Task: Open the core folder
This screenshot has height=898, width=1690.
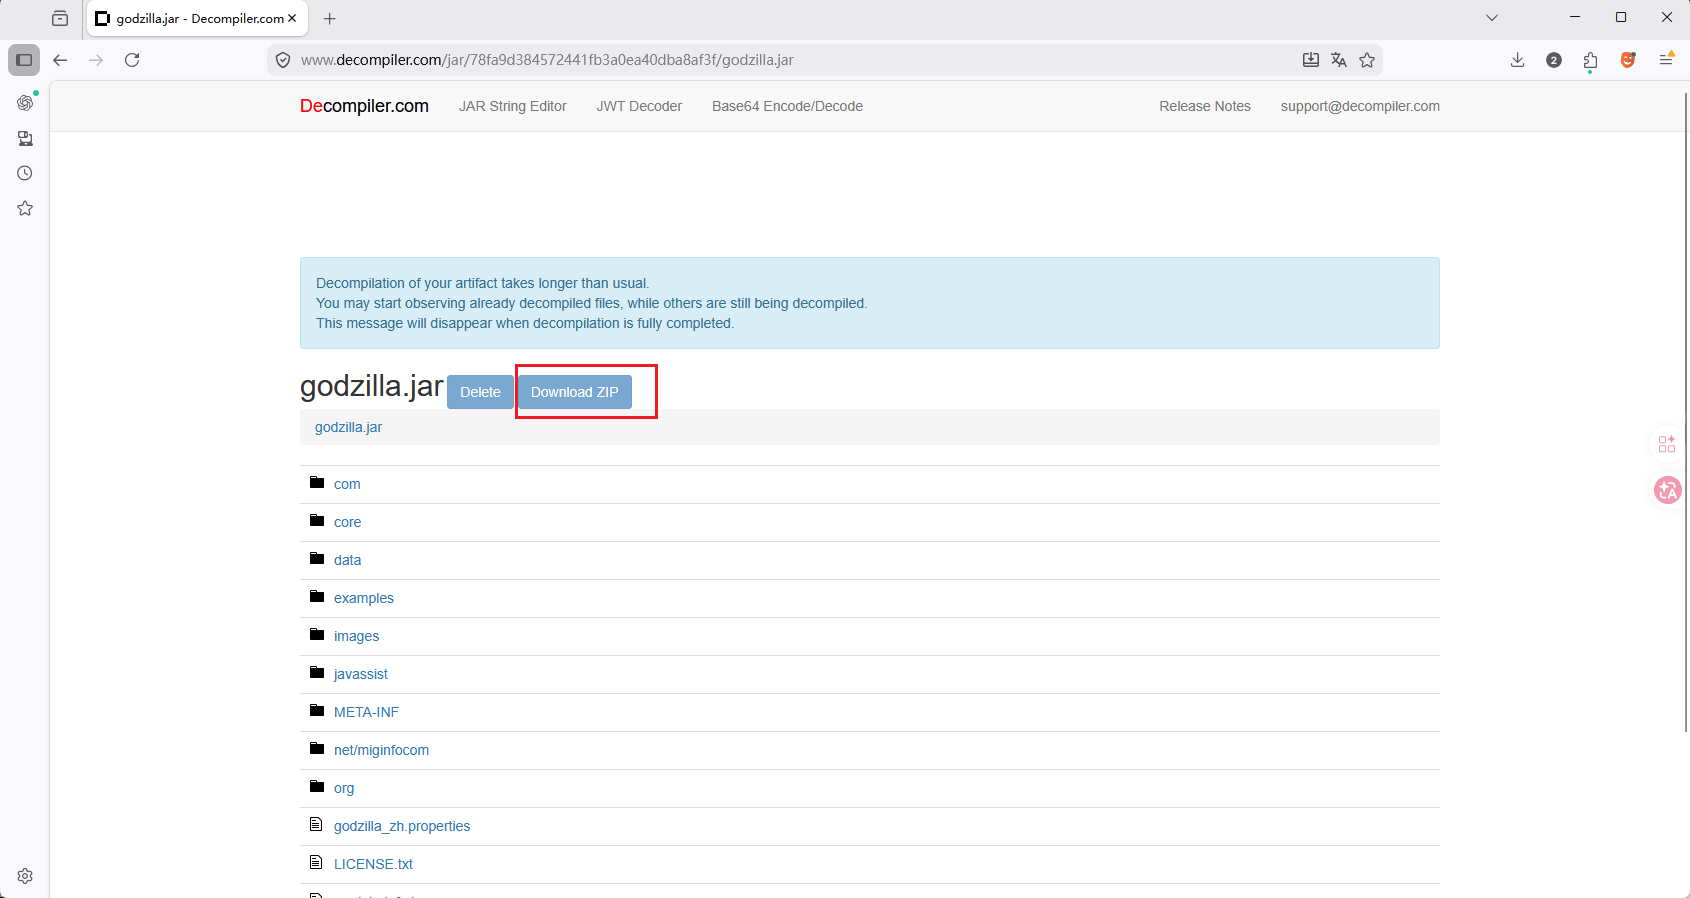Action: point(347,522)
